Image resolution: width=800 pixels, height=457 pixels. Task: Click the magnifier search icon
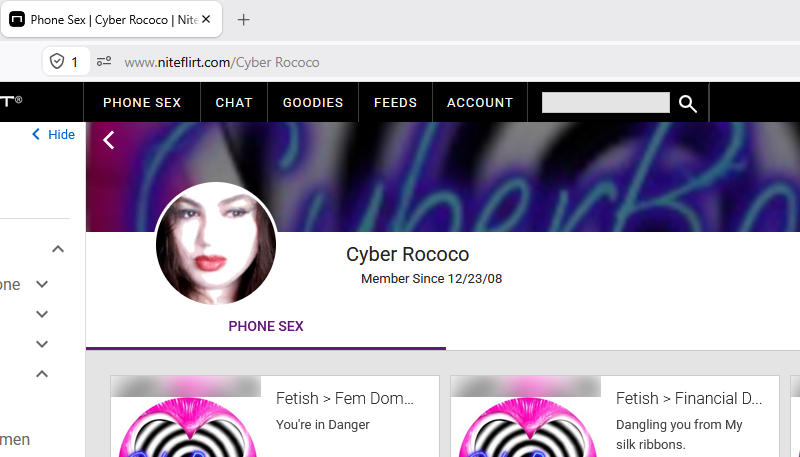(x=688, y=104)
